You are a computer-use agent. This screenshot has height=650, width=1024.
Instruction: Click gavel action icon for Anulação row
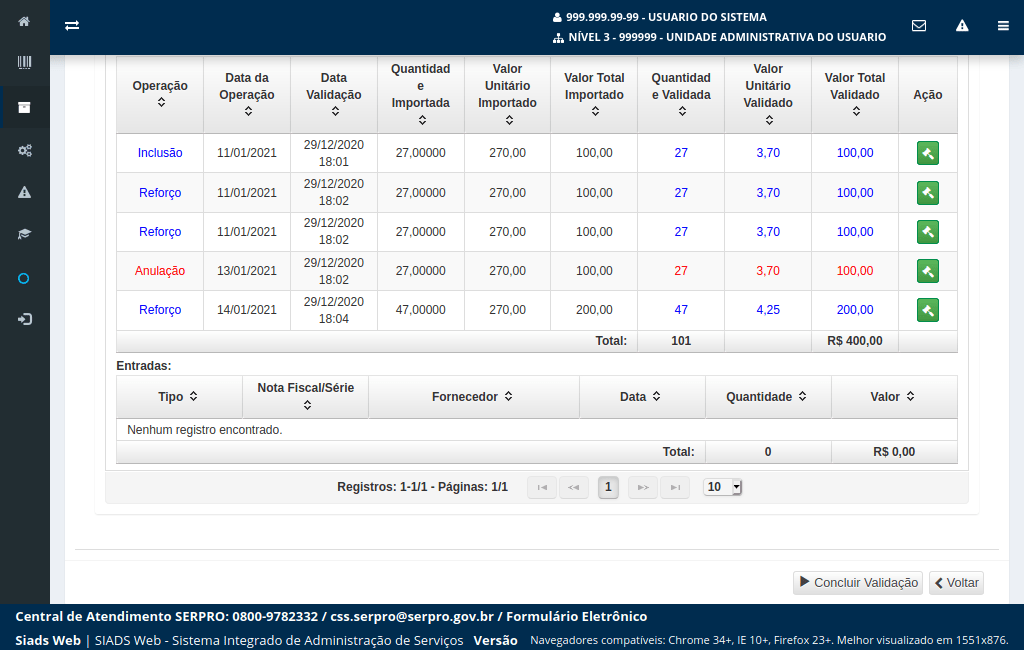(x=927, y=271)
